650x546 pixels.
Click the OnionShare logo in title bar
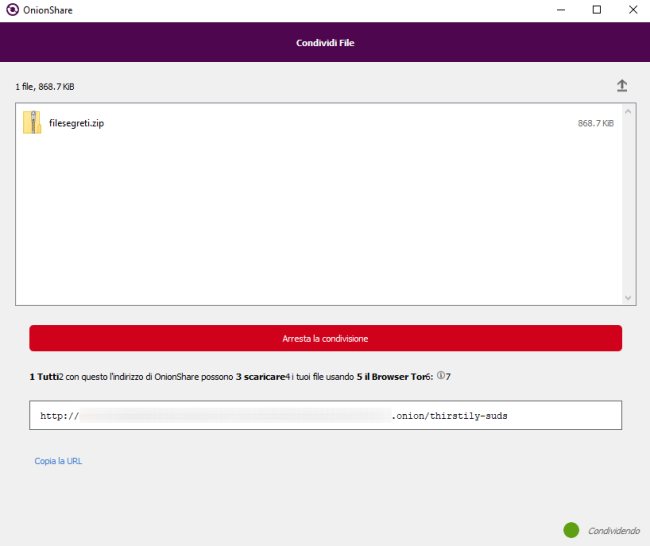click(11, 10)
